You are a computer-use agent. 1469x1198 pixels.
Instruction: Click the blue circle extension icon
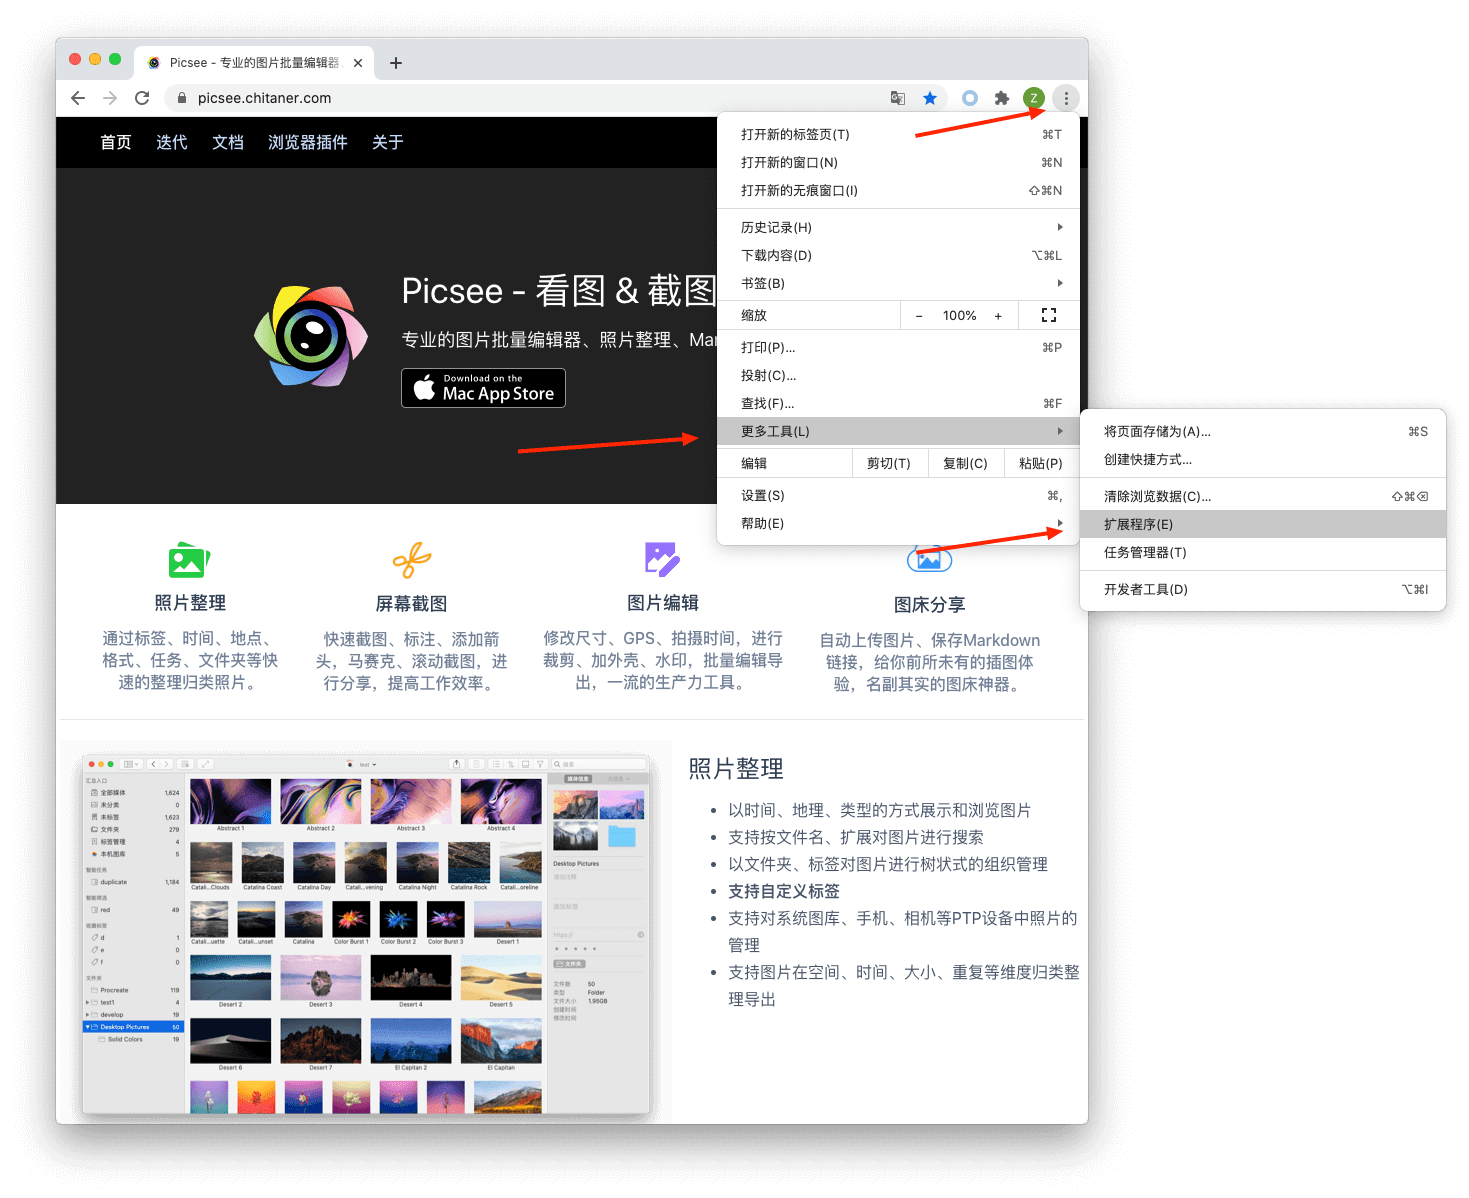click(x=969, y=98)
